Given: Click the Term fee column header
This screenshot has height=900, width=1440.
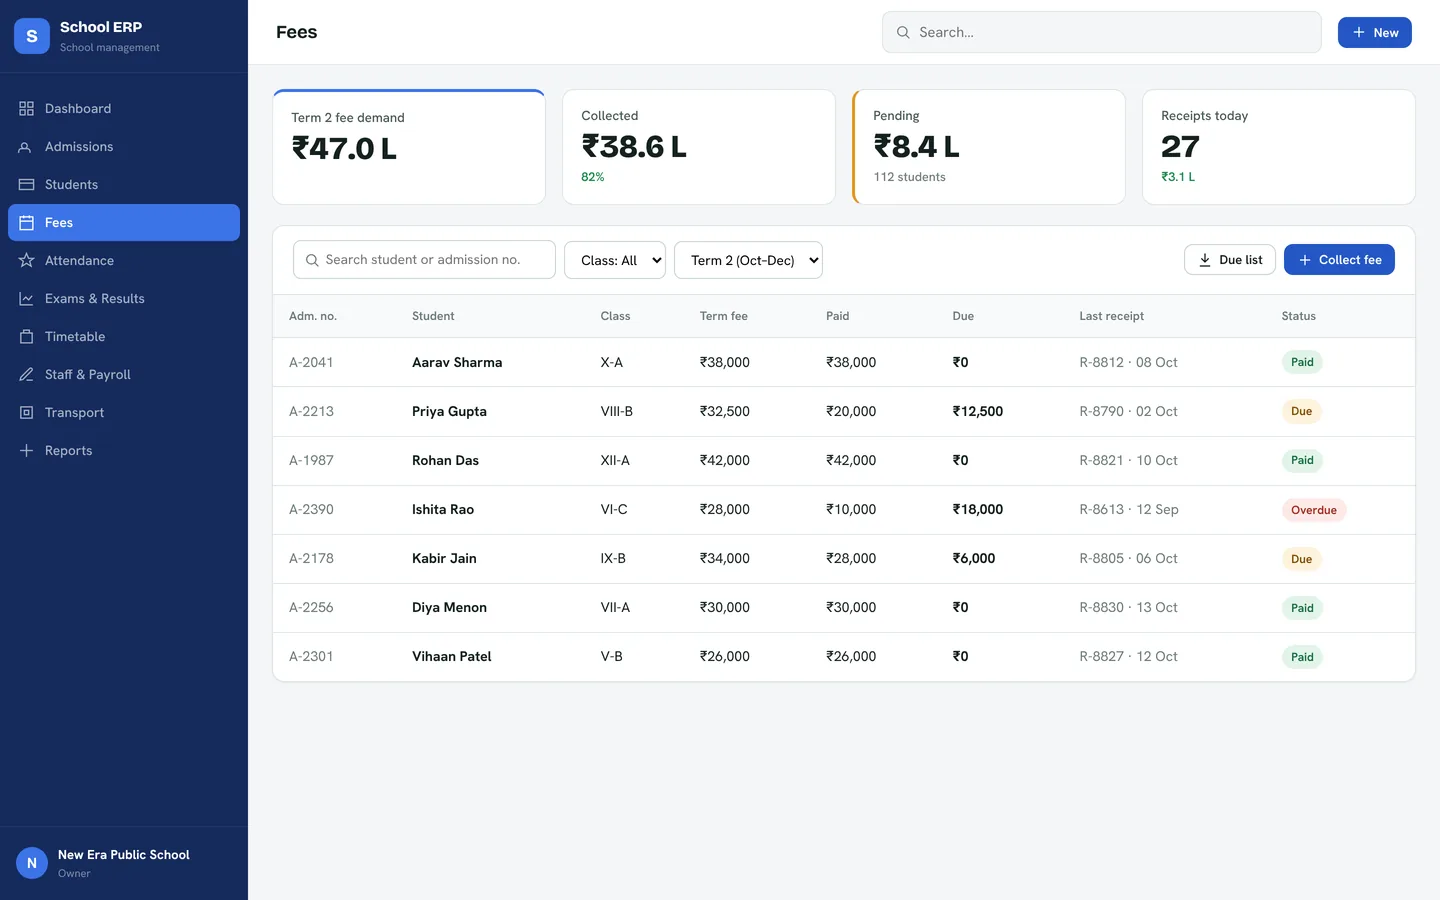Looking at the screenshot, I should (x=724, y=316).
